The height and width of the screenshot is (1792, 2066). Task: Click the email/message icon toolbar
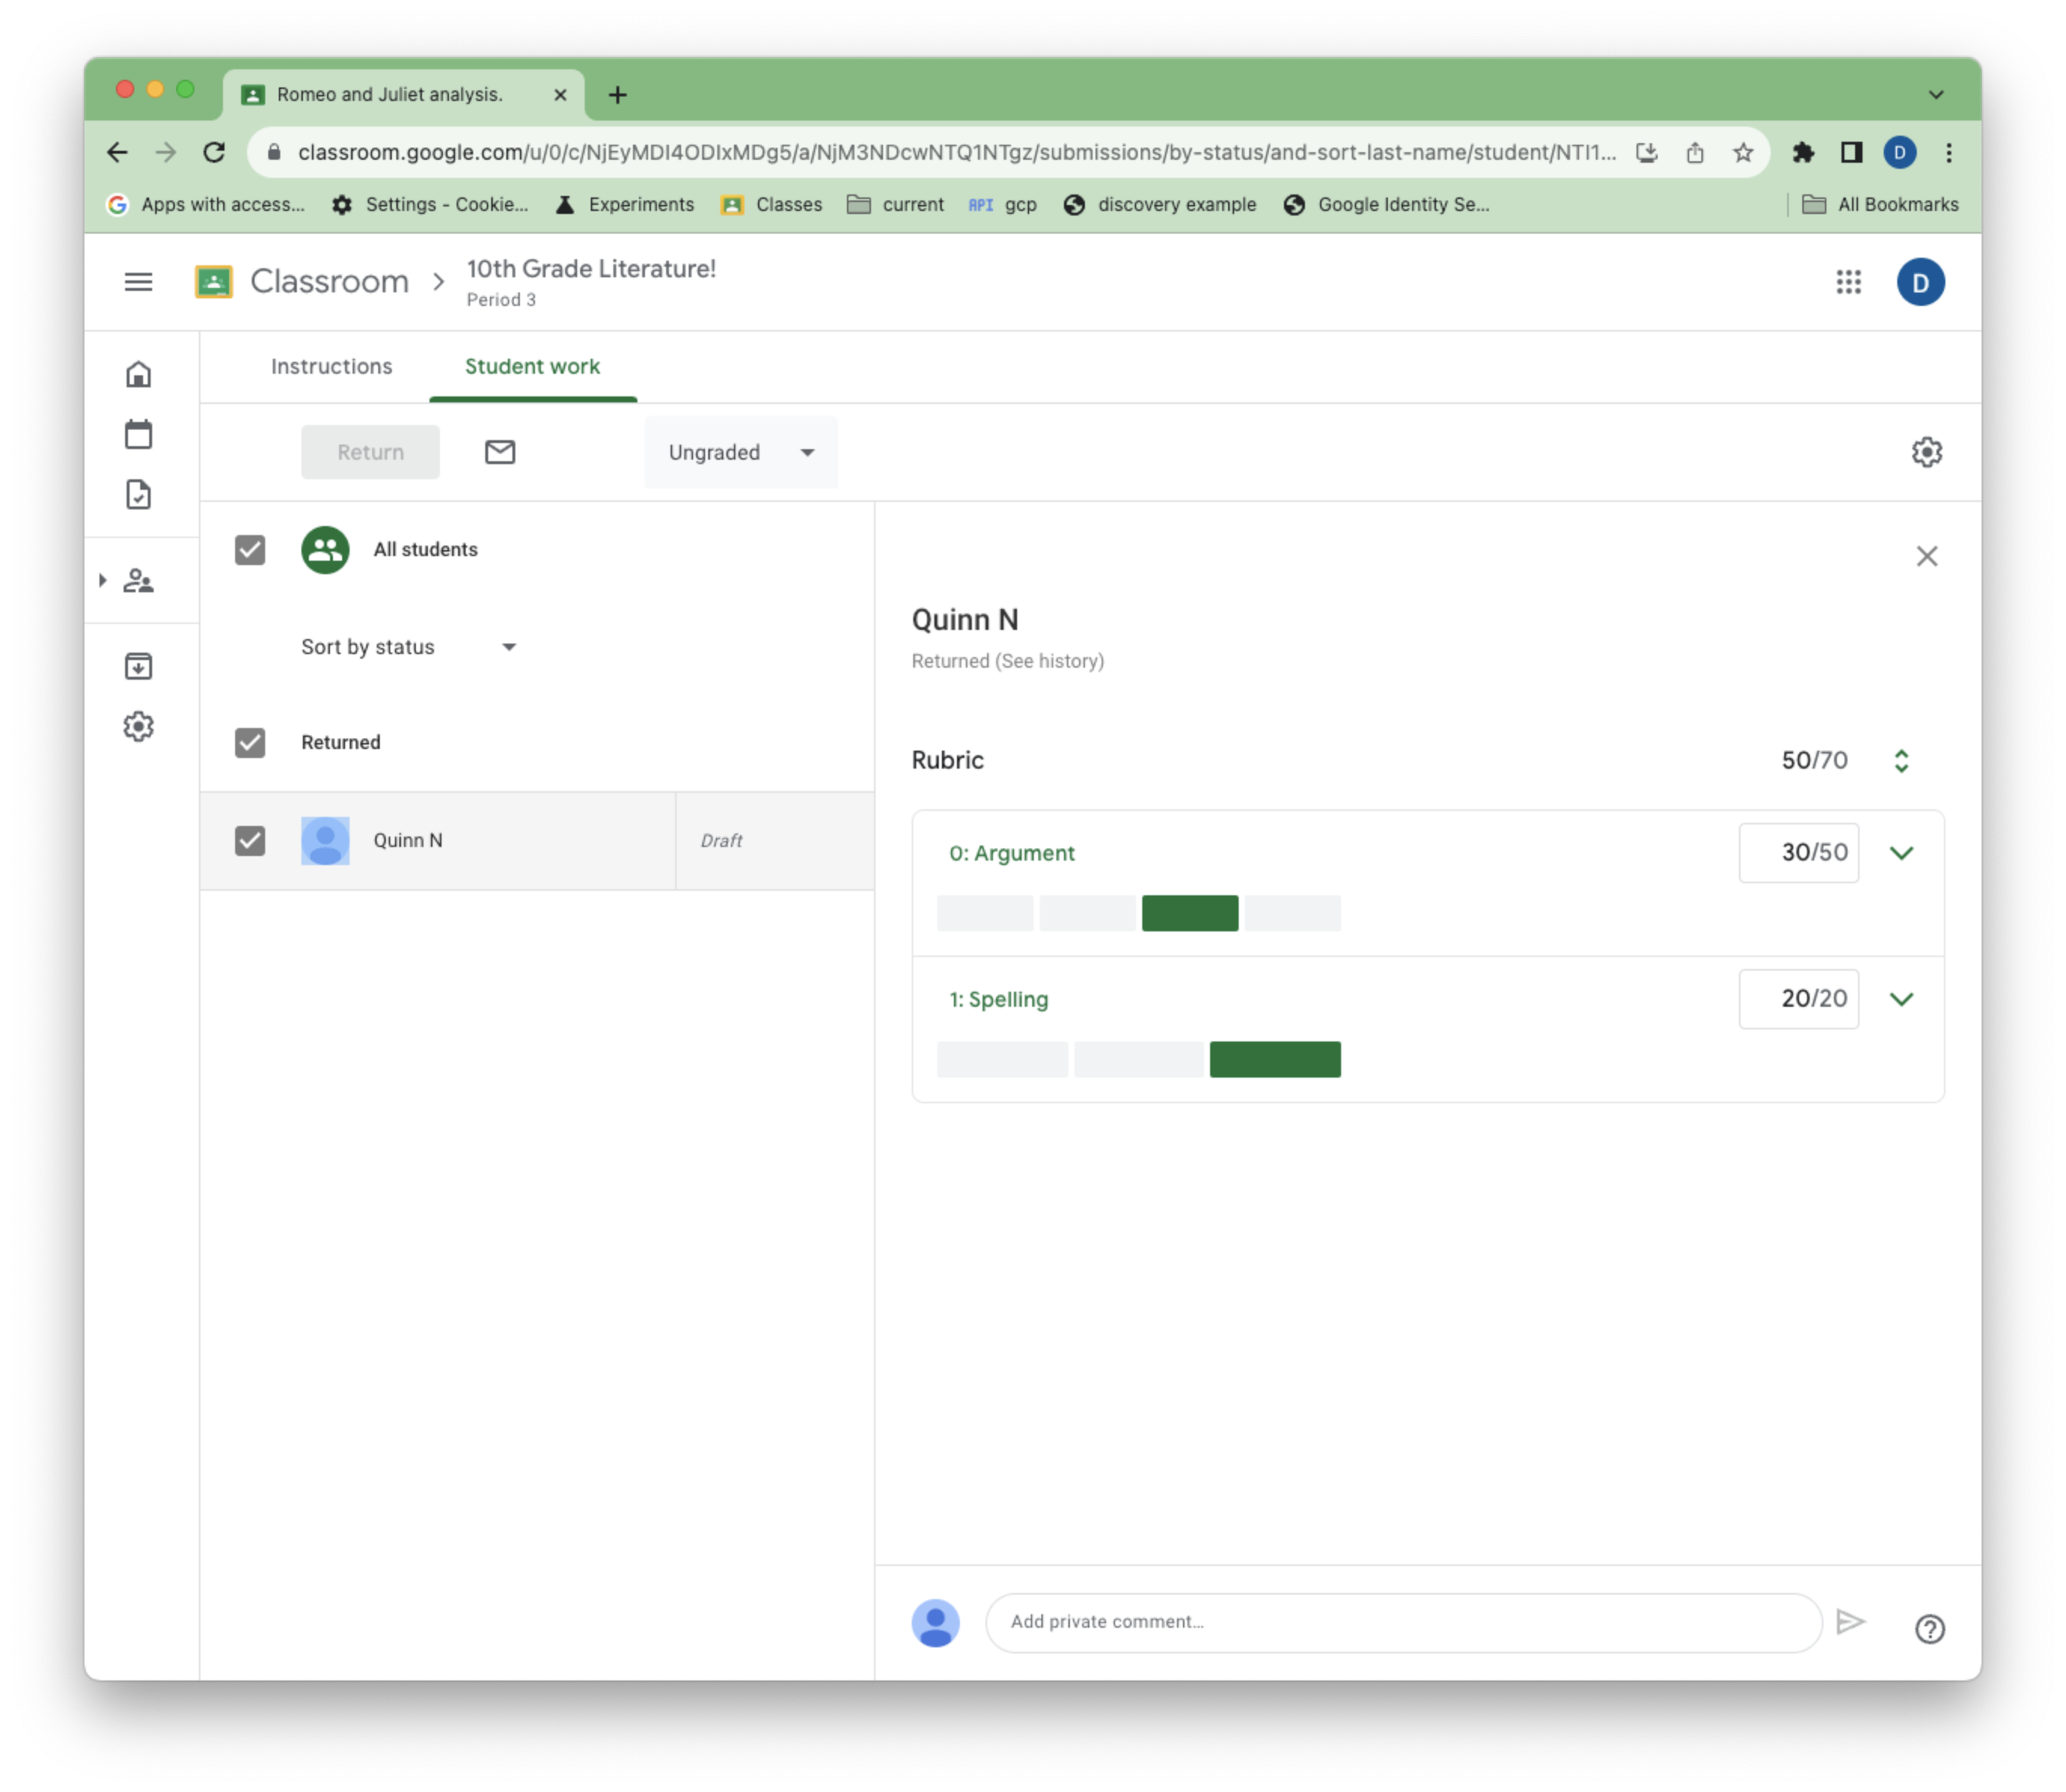click(x=499, y=451)
